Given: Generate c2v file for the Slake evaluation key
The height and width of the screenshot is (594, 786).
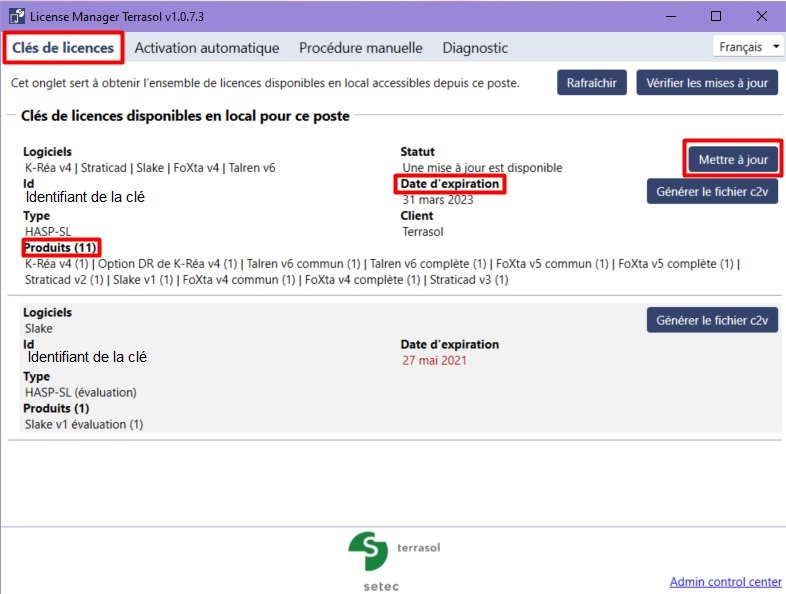Looking at the screenshot, I should (x=712, y=320).
